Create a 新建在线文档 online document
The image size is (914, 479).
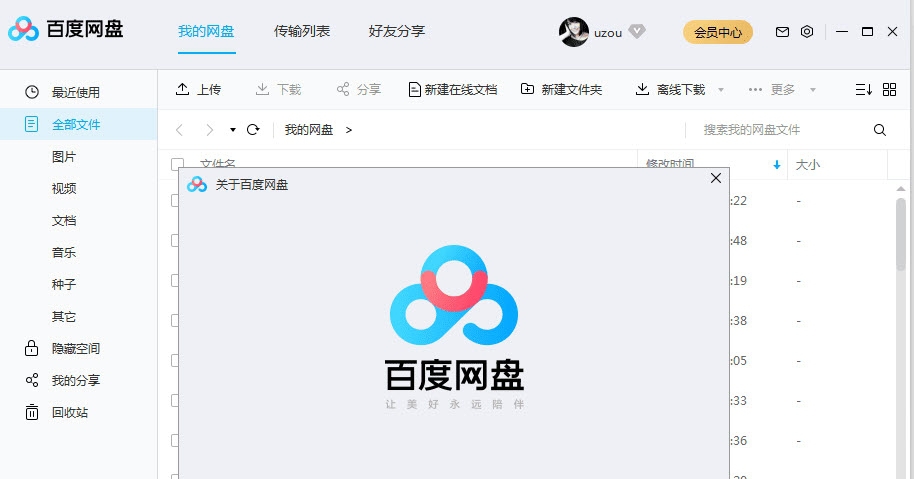[452, 89]
